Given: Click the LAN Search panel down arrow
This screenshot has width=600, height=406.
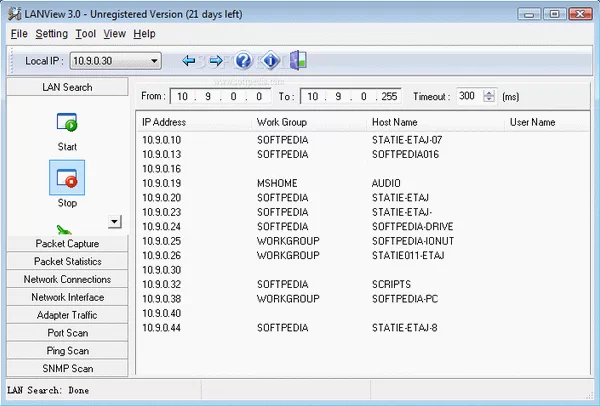Looking at the screenshot, I should [x=115, y=222].
